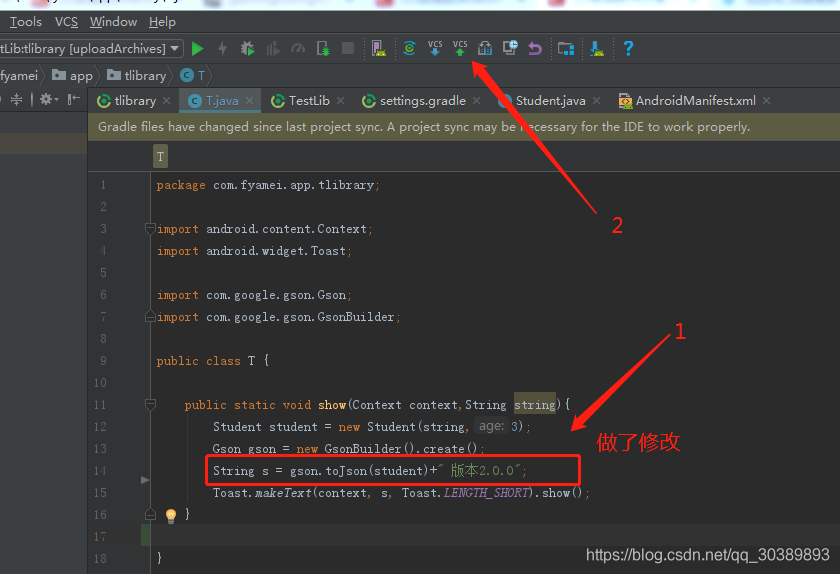Open the Window menu
The image size is (840, 574).
tap(114, 22)
